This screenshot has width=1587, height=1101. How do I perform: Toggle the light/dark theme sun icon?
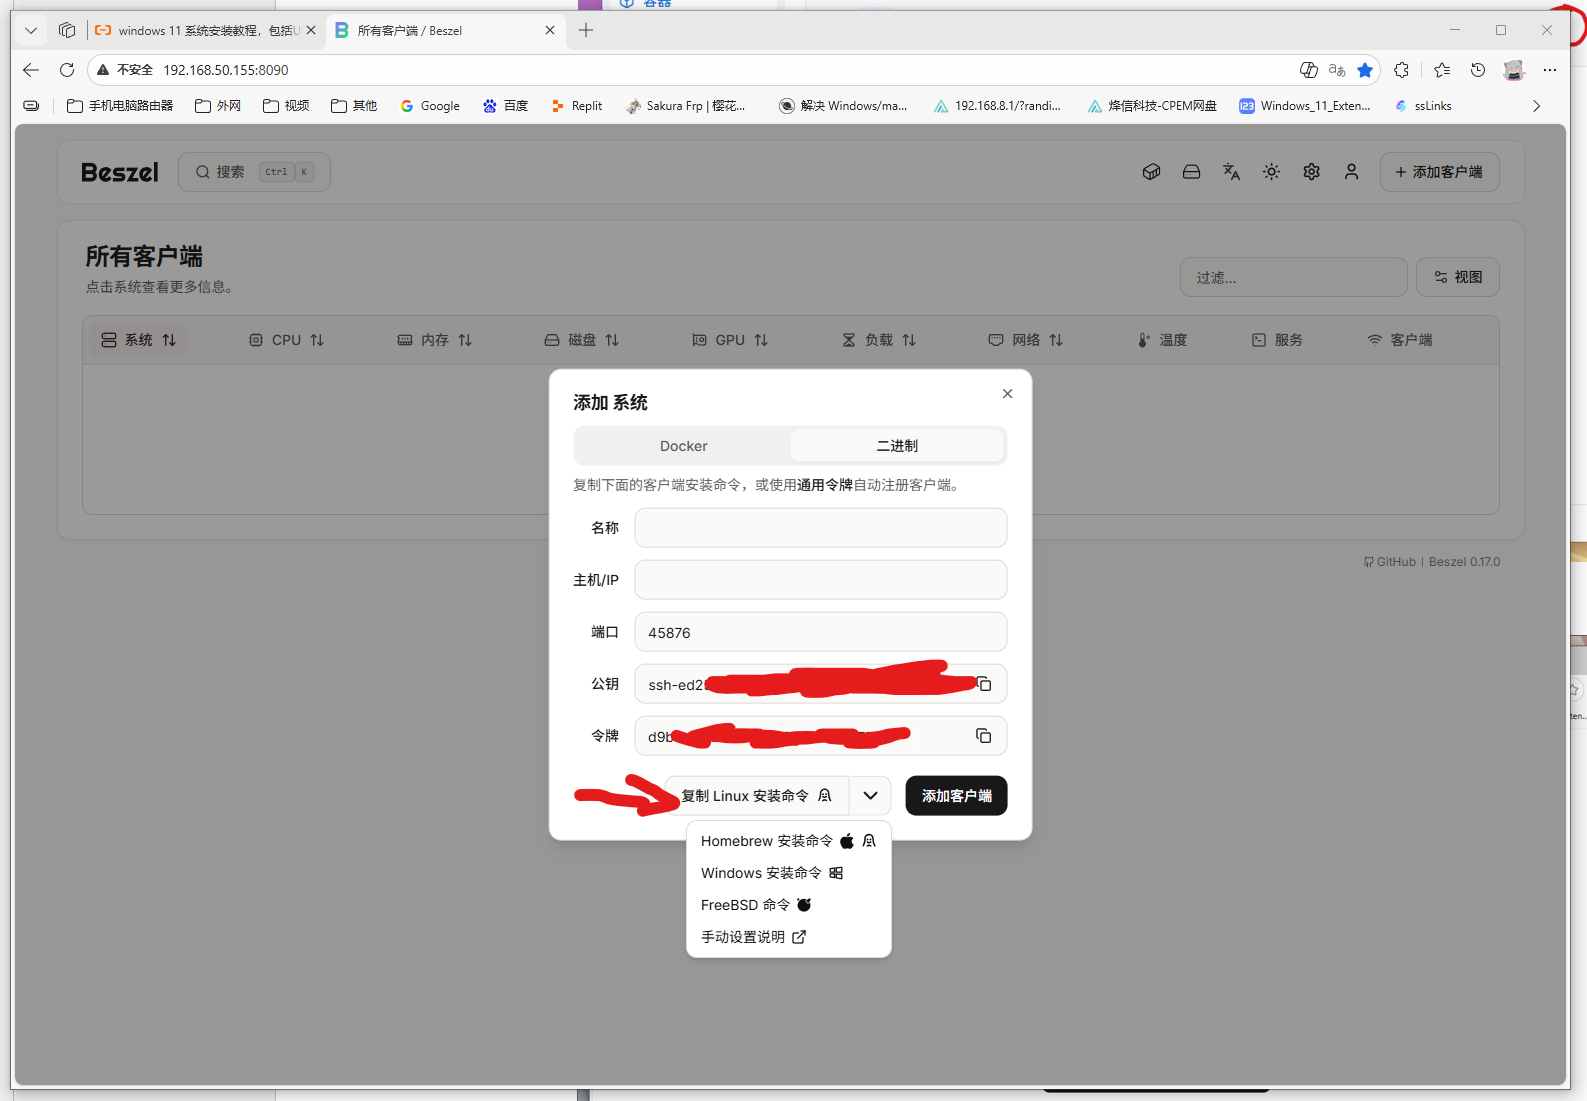click(1271, 172)
